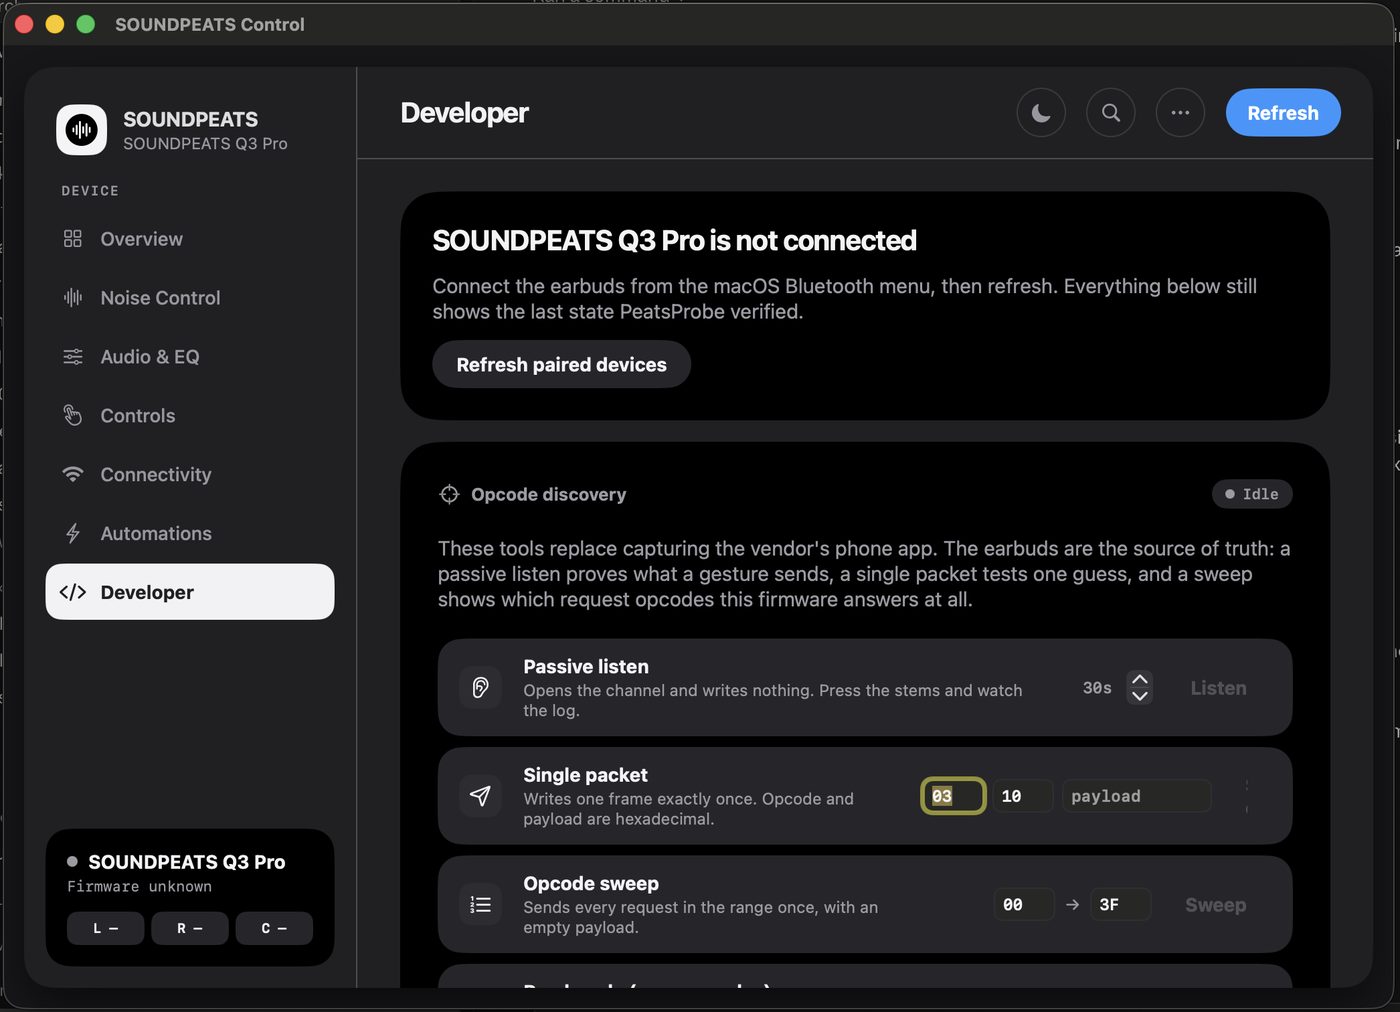Select the sweep start field 00

click(x=1024, y=905)
